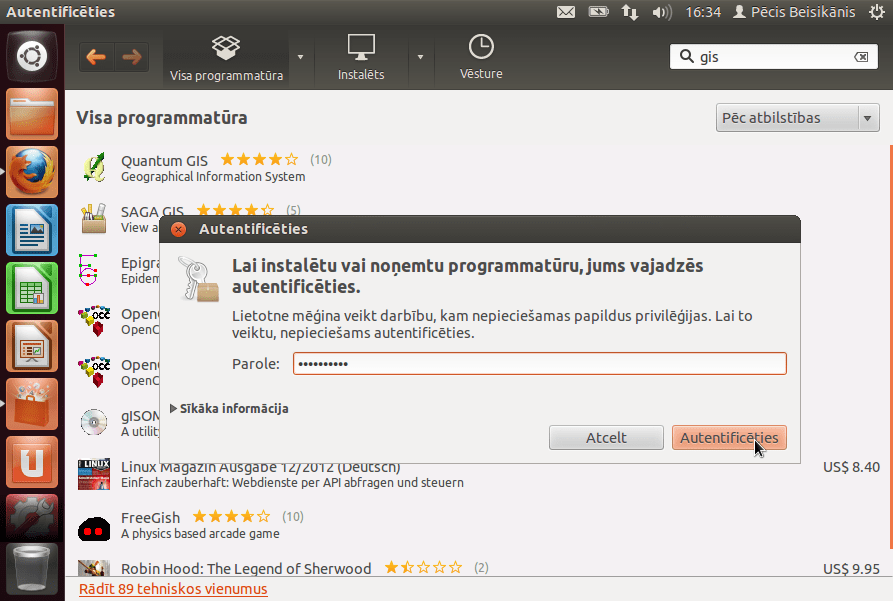Viewport: 893px width, 601px height.
Task: Click the US$ 9.95 price
Action: pos(851,569)
